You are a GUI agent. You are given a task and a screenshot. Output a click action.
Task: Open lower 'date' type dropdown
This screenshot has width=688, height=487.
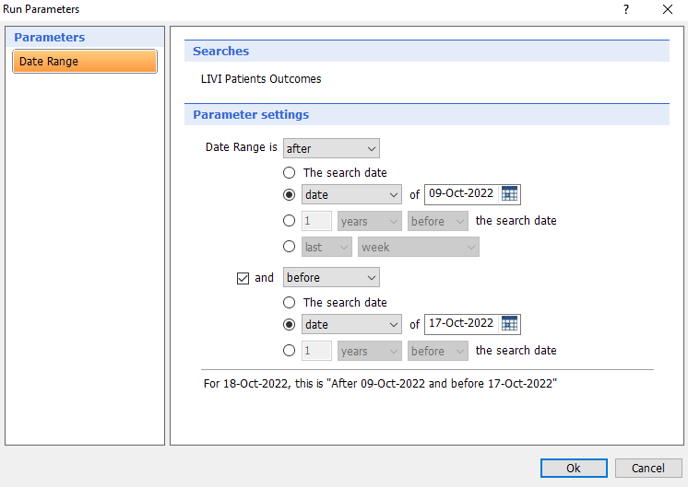pyautogui.click(x=352, y=324)
